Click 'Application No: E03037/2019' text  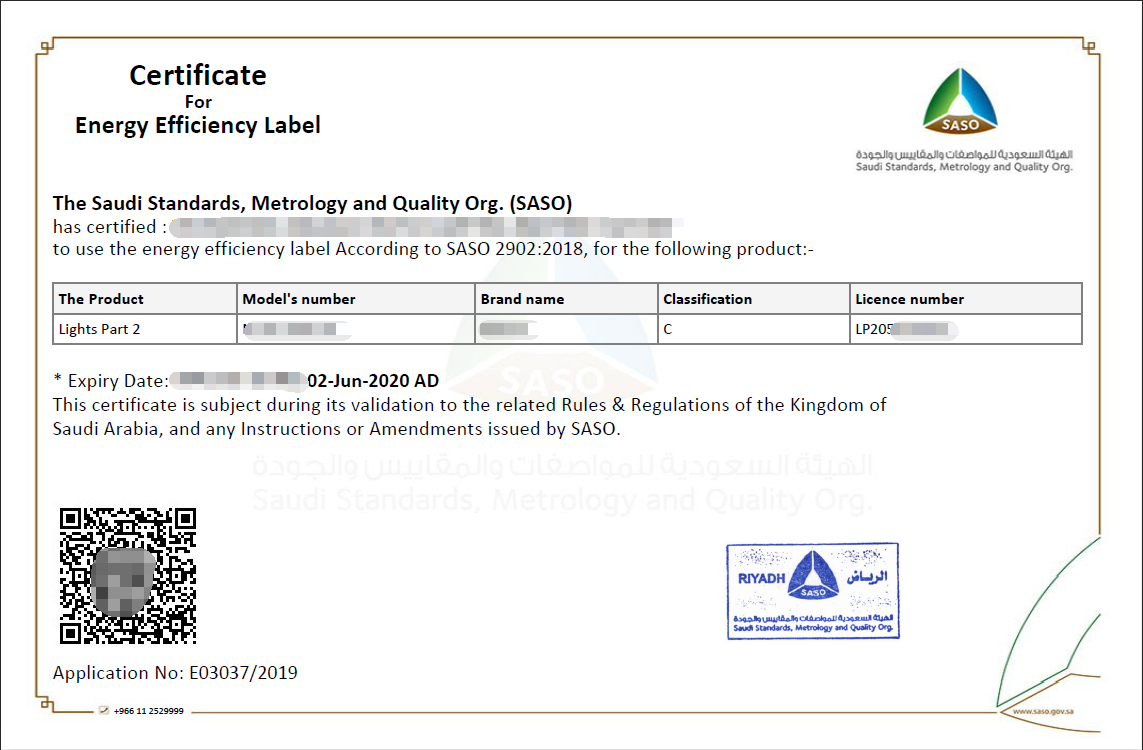pos(175,673)
